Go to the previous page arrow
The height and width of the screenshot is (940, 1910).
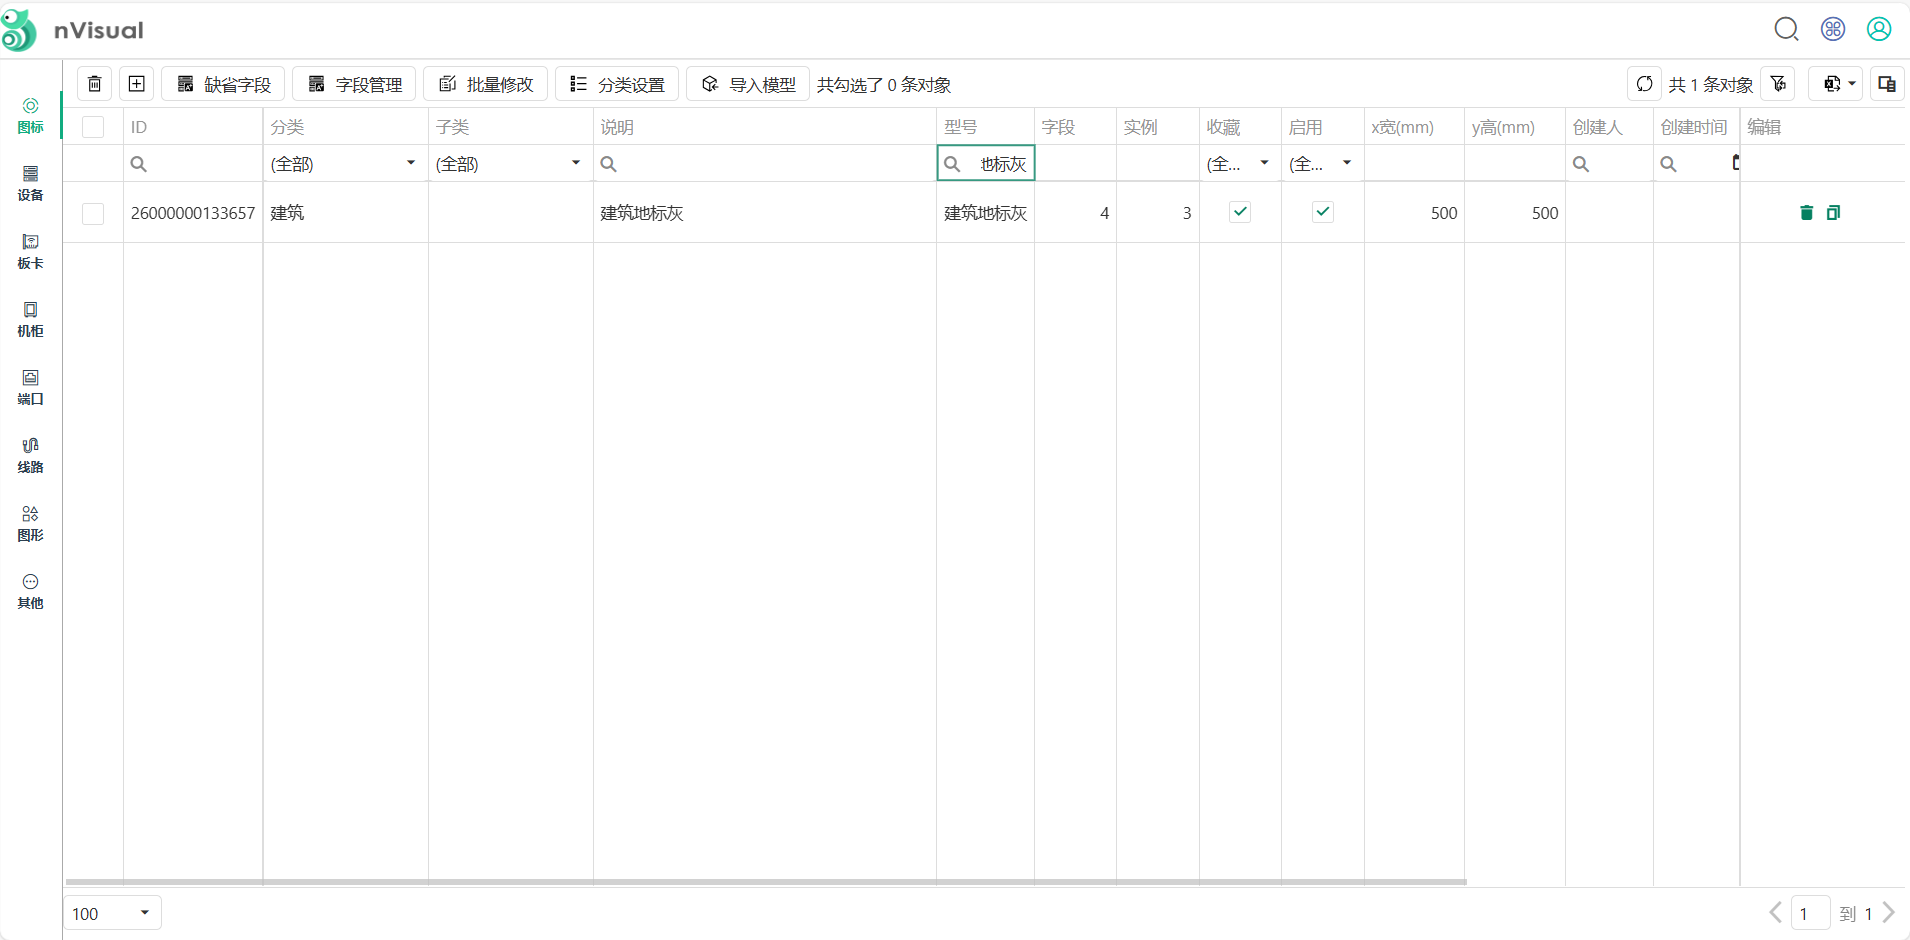(x=1775, y=912)
